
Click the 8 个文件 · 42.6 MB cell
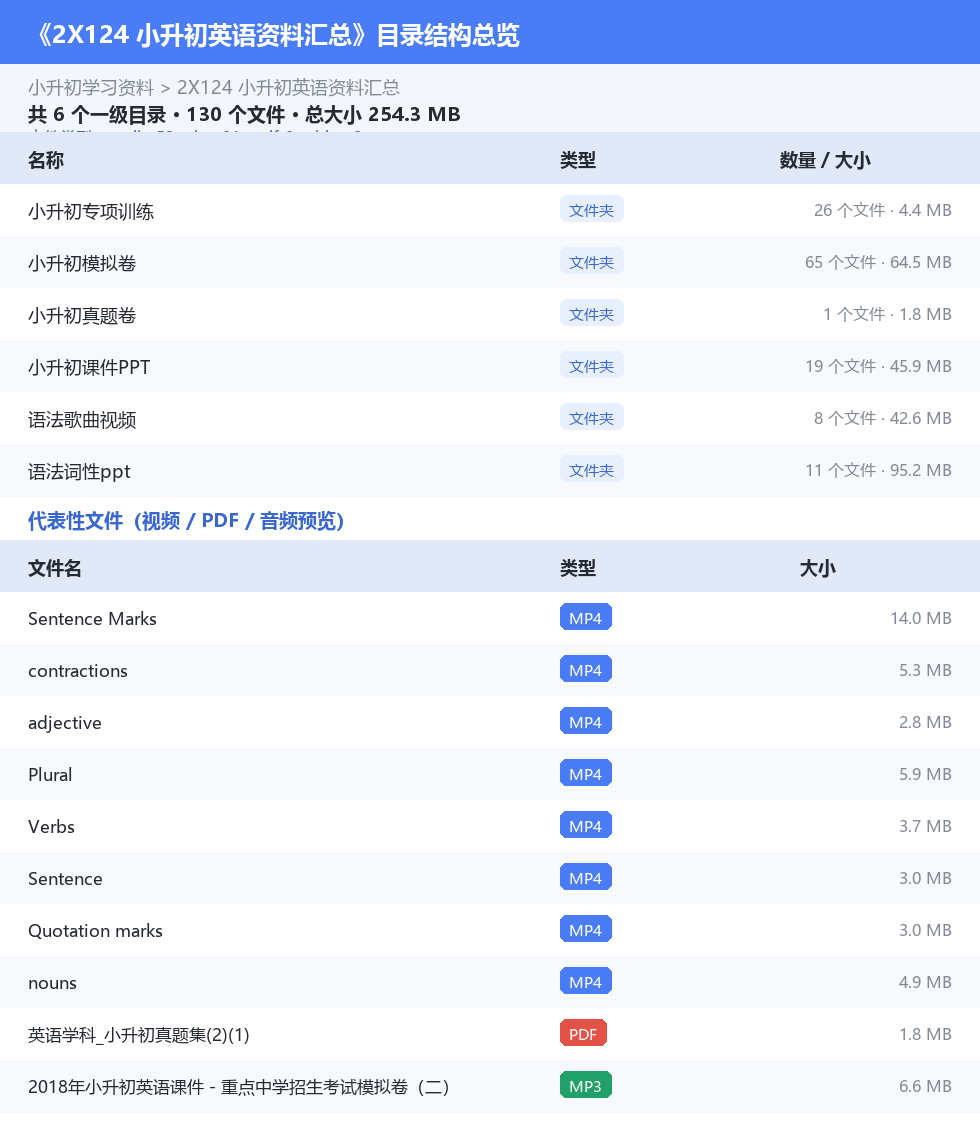883,418
